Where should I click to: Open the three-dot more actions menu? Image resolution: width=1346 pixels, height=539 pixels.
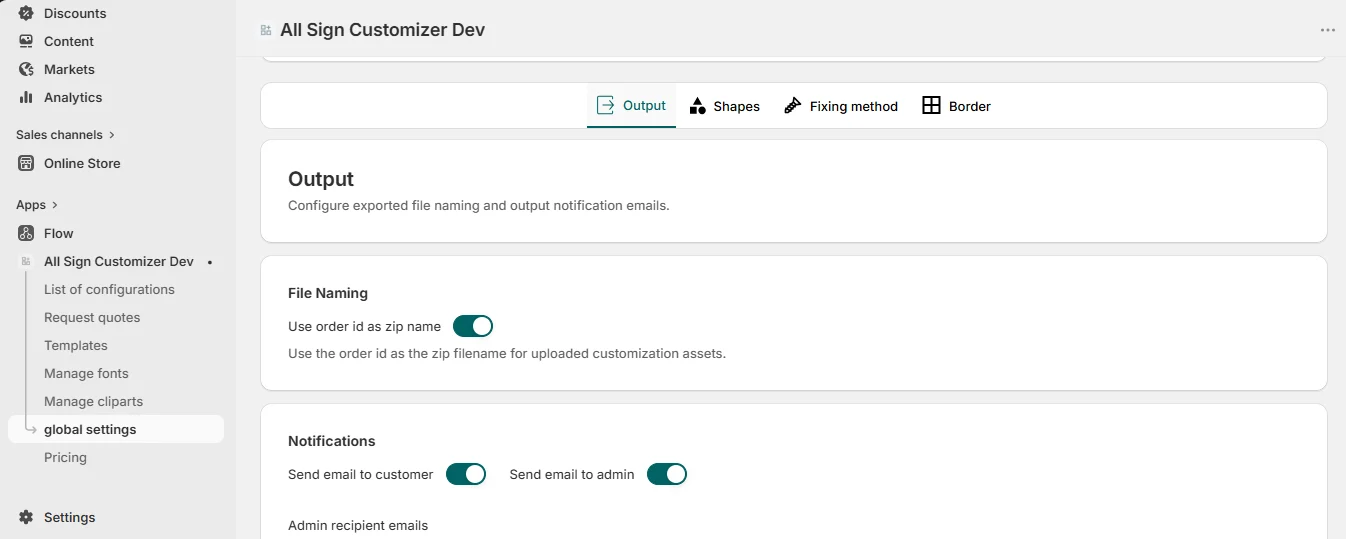[1328, 30]
